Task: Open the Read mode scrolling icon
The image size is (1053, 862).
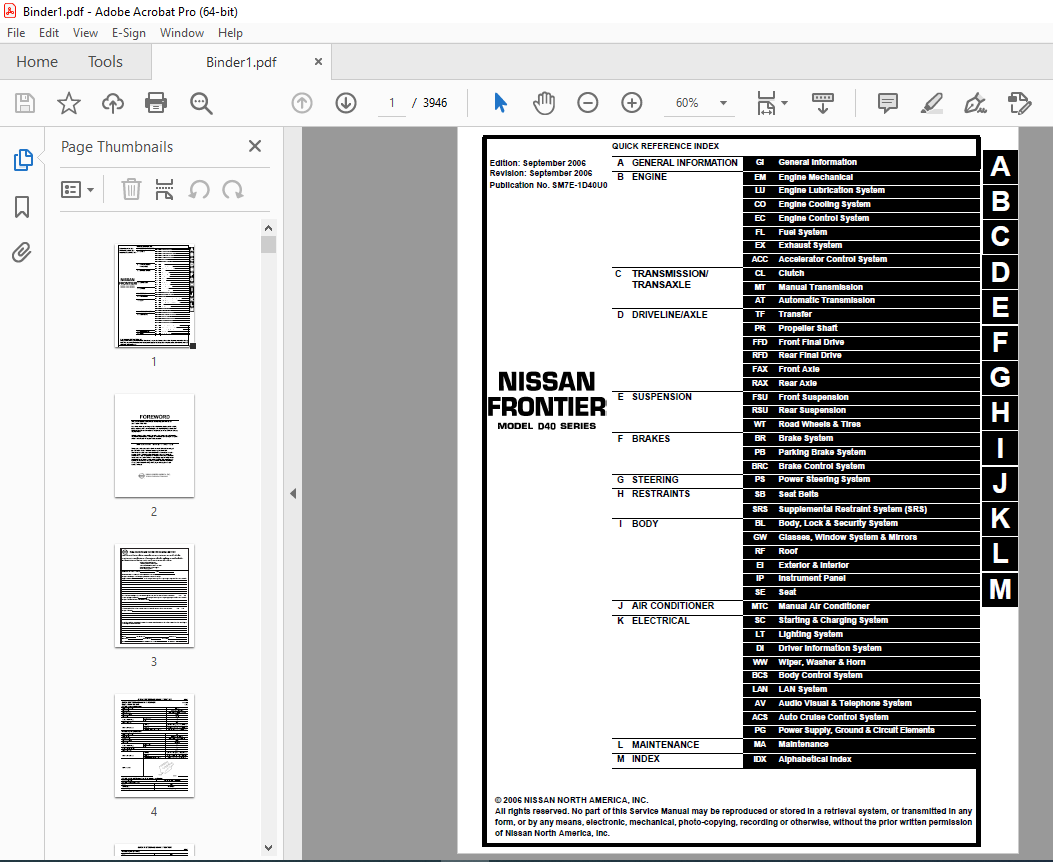Action: [x=823, y=103]
